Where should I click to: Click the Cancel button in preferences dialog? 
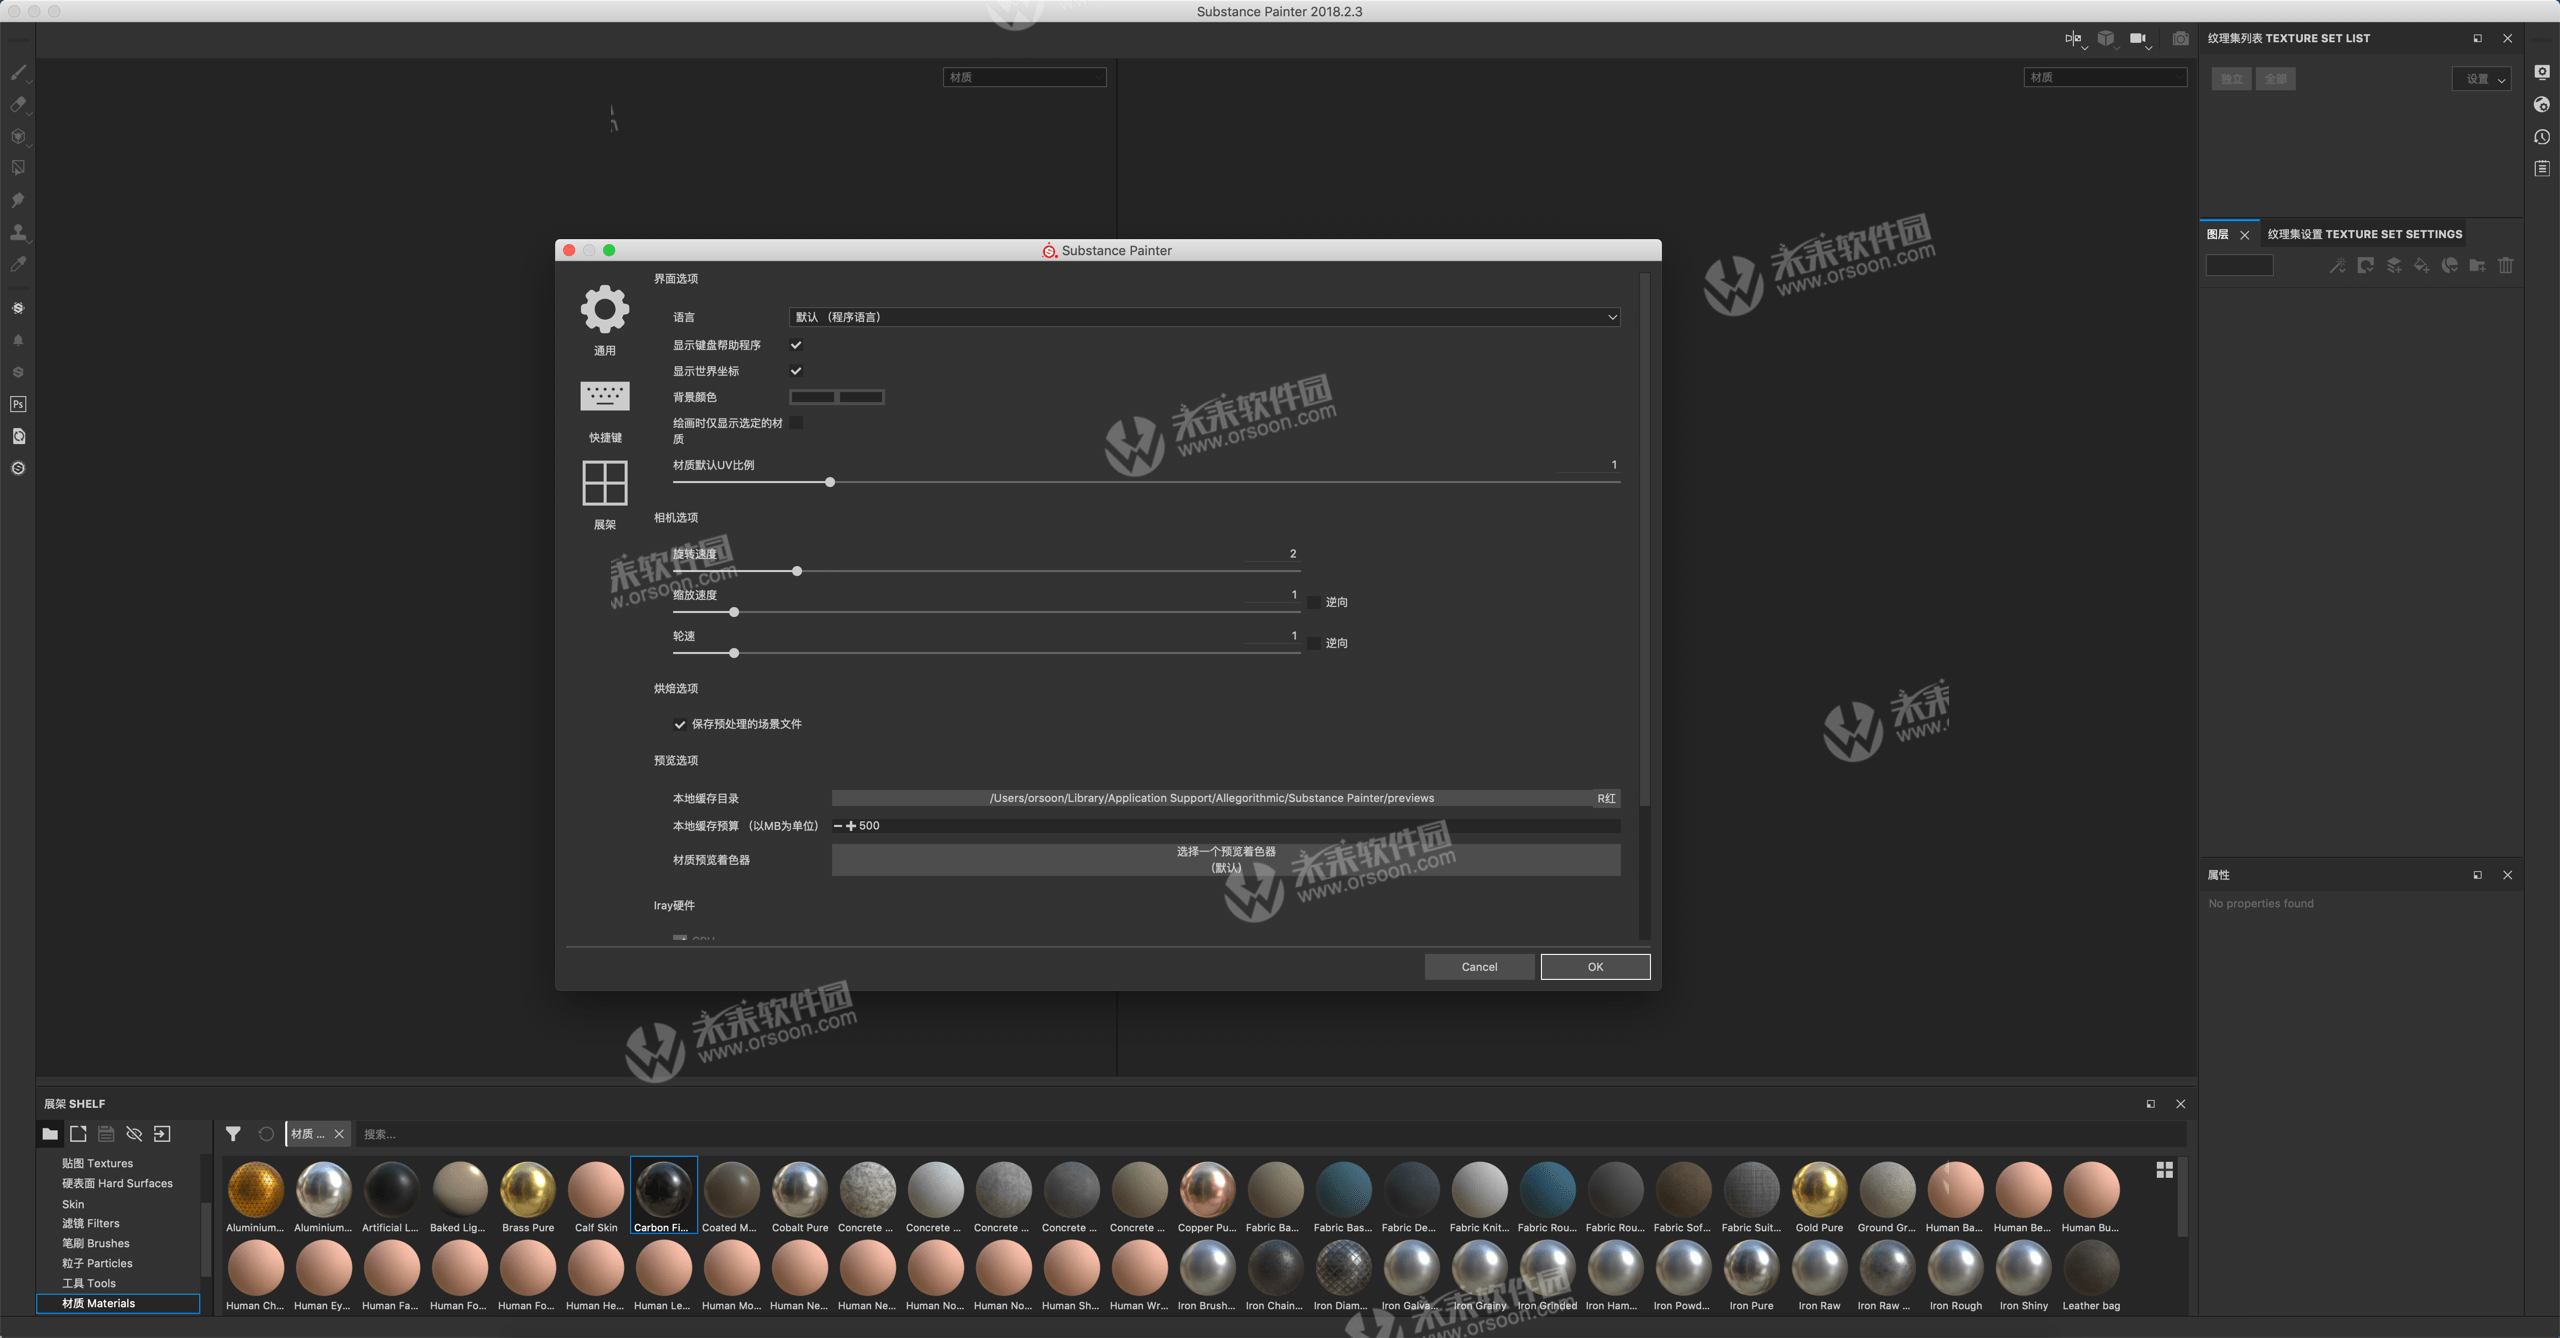tap(1479, 967)
